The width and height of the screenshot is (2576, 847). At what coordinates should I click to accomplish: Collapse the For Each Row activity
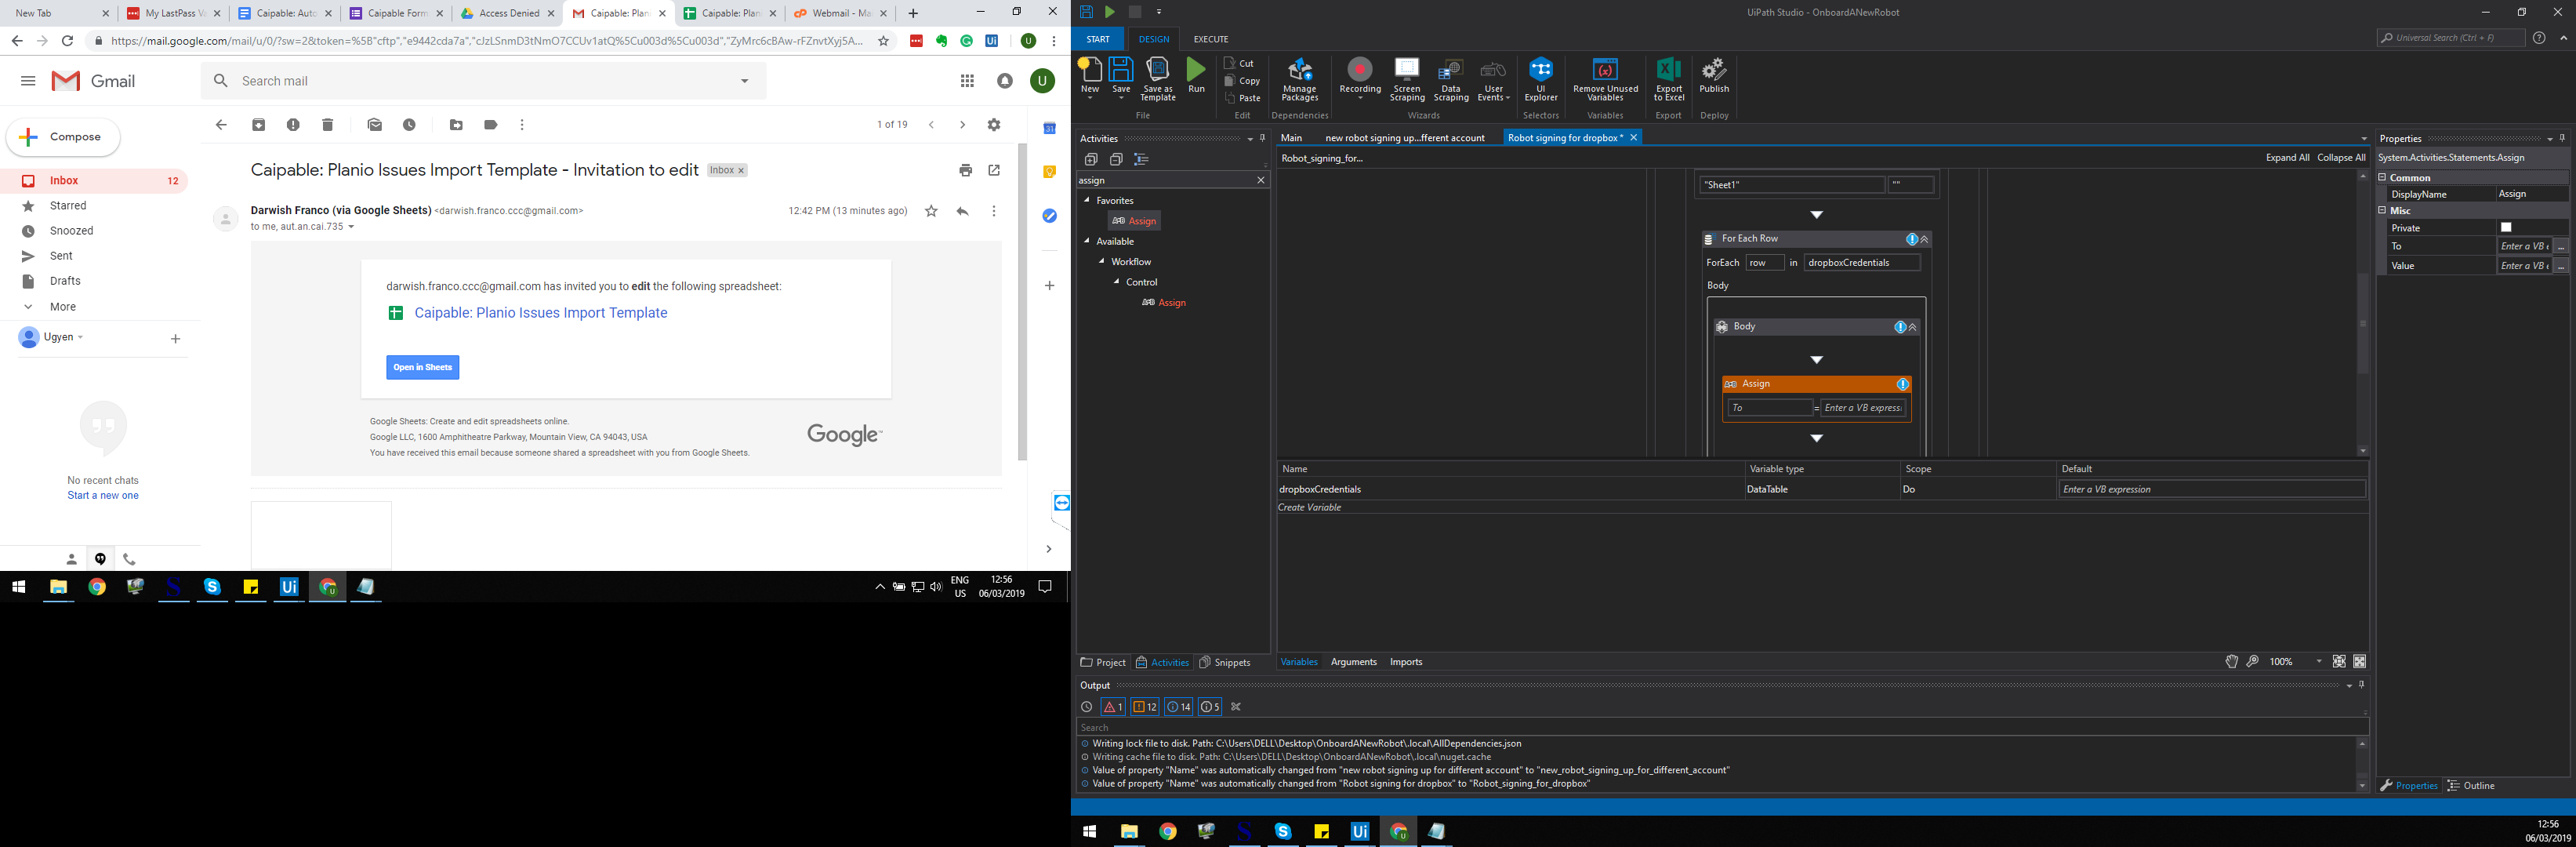click(x=1924, y=239)
